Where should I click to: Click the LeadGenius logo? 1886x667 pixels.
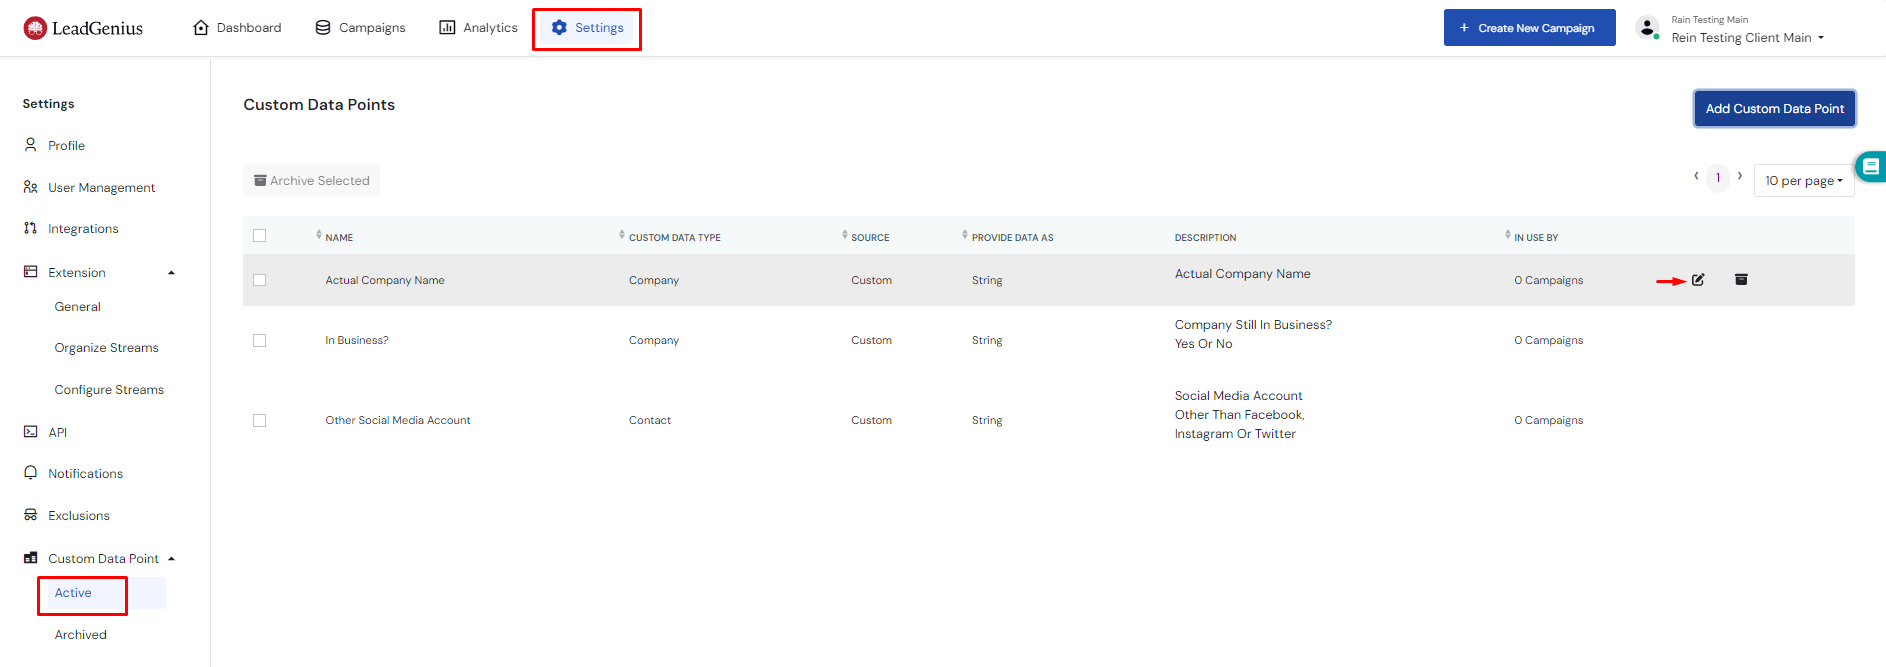[83, 28]
